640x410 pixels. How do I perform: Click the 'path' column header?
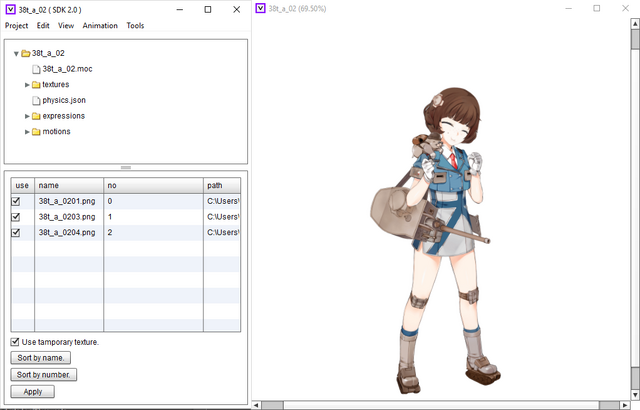click(x=222, y=186)
